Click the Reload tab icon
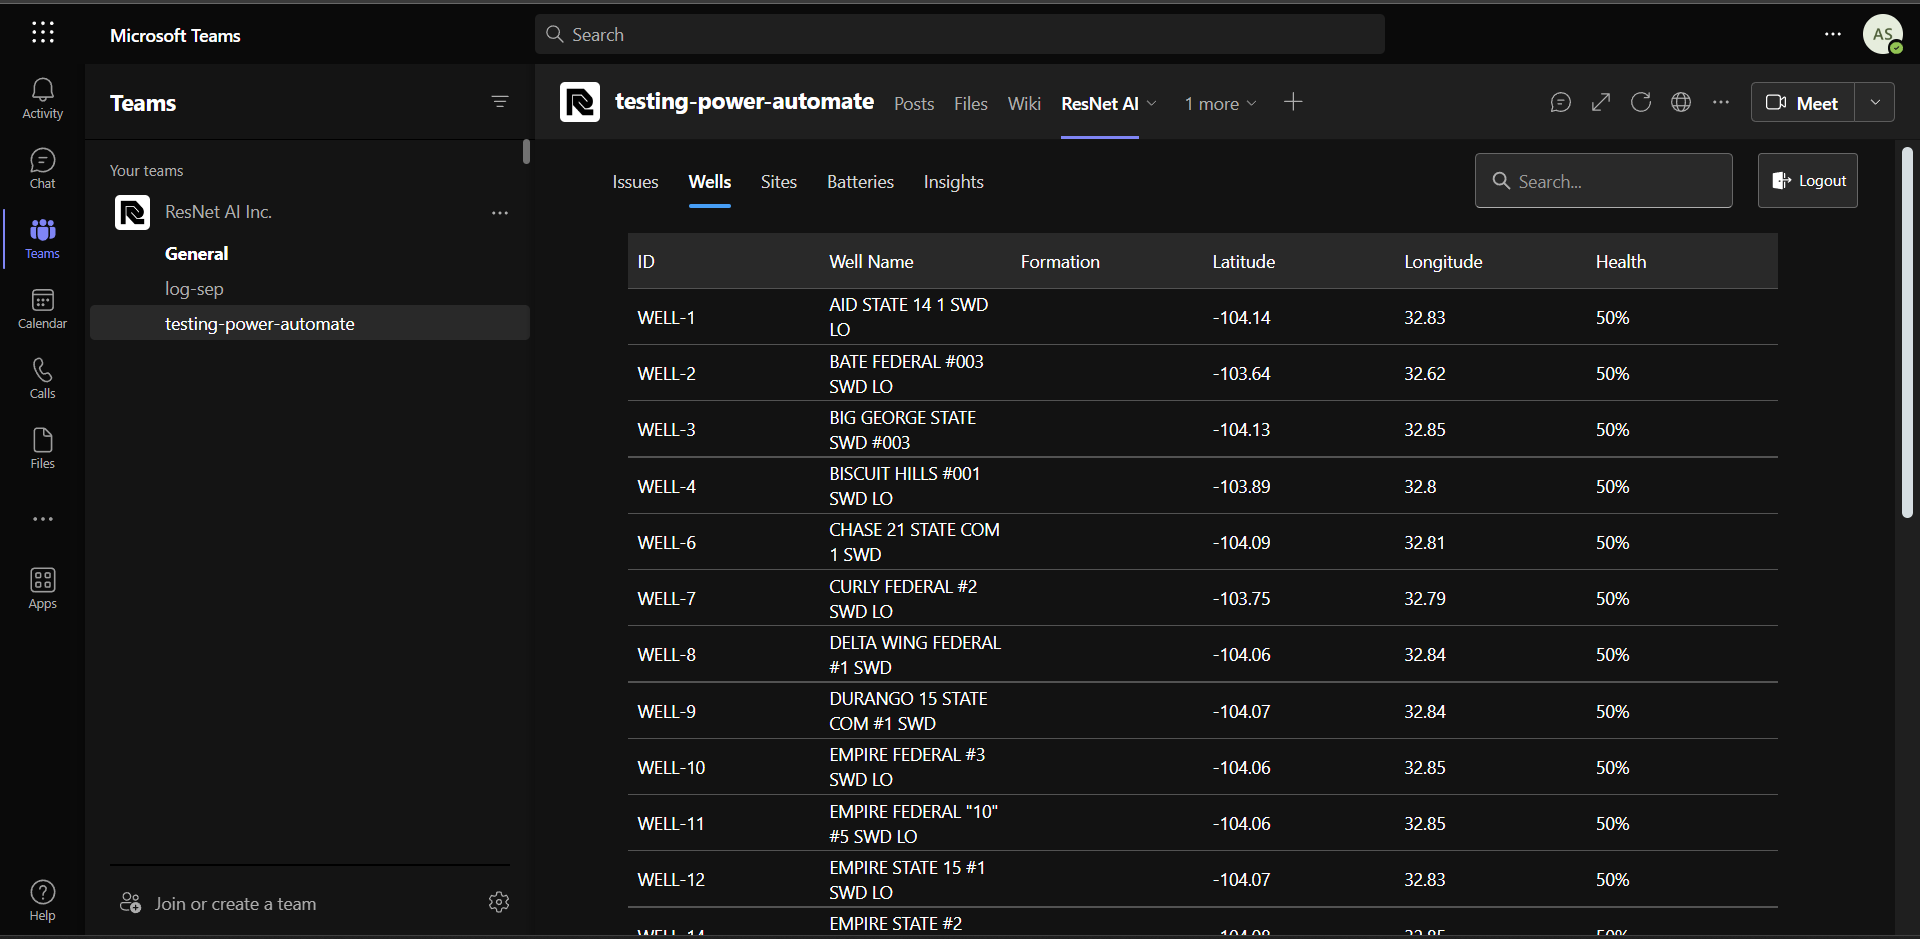Viewport: 1920px width, 939px height. (x=1641, y=102)
